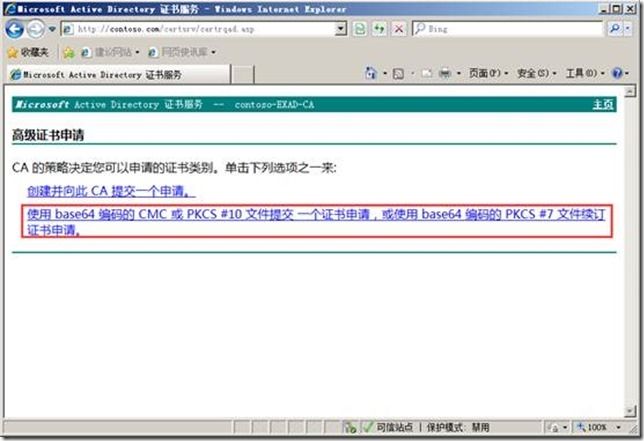
Task: Maximize the Internet Explorer window
Action: pos(616,9)
